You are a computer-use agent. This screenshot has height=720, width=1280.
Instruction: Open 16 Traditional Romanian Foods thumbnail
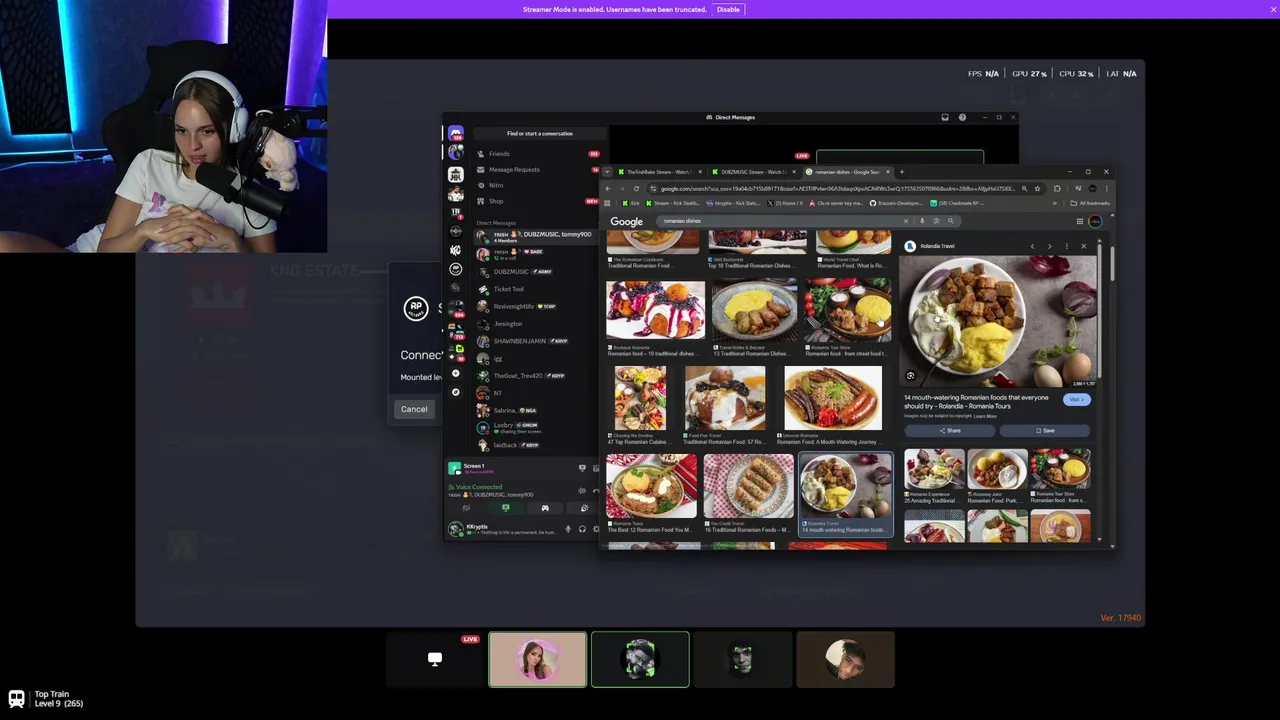pos(748,486)
